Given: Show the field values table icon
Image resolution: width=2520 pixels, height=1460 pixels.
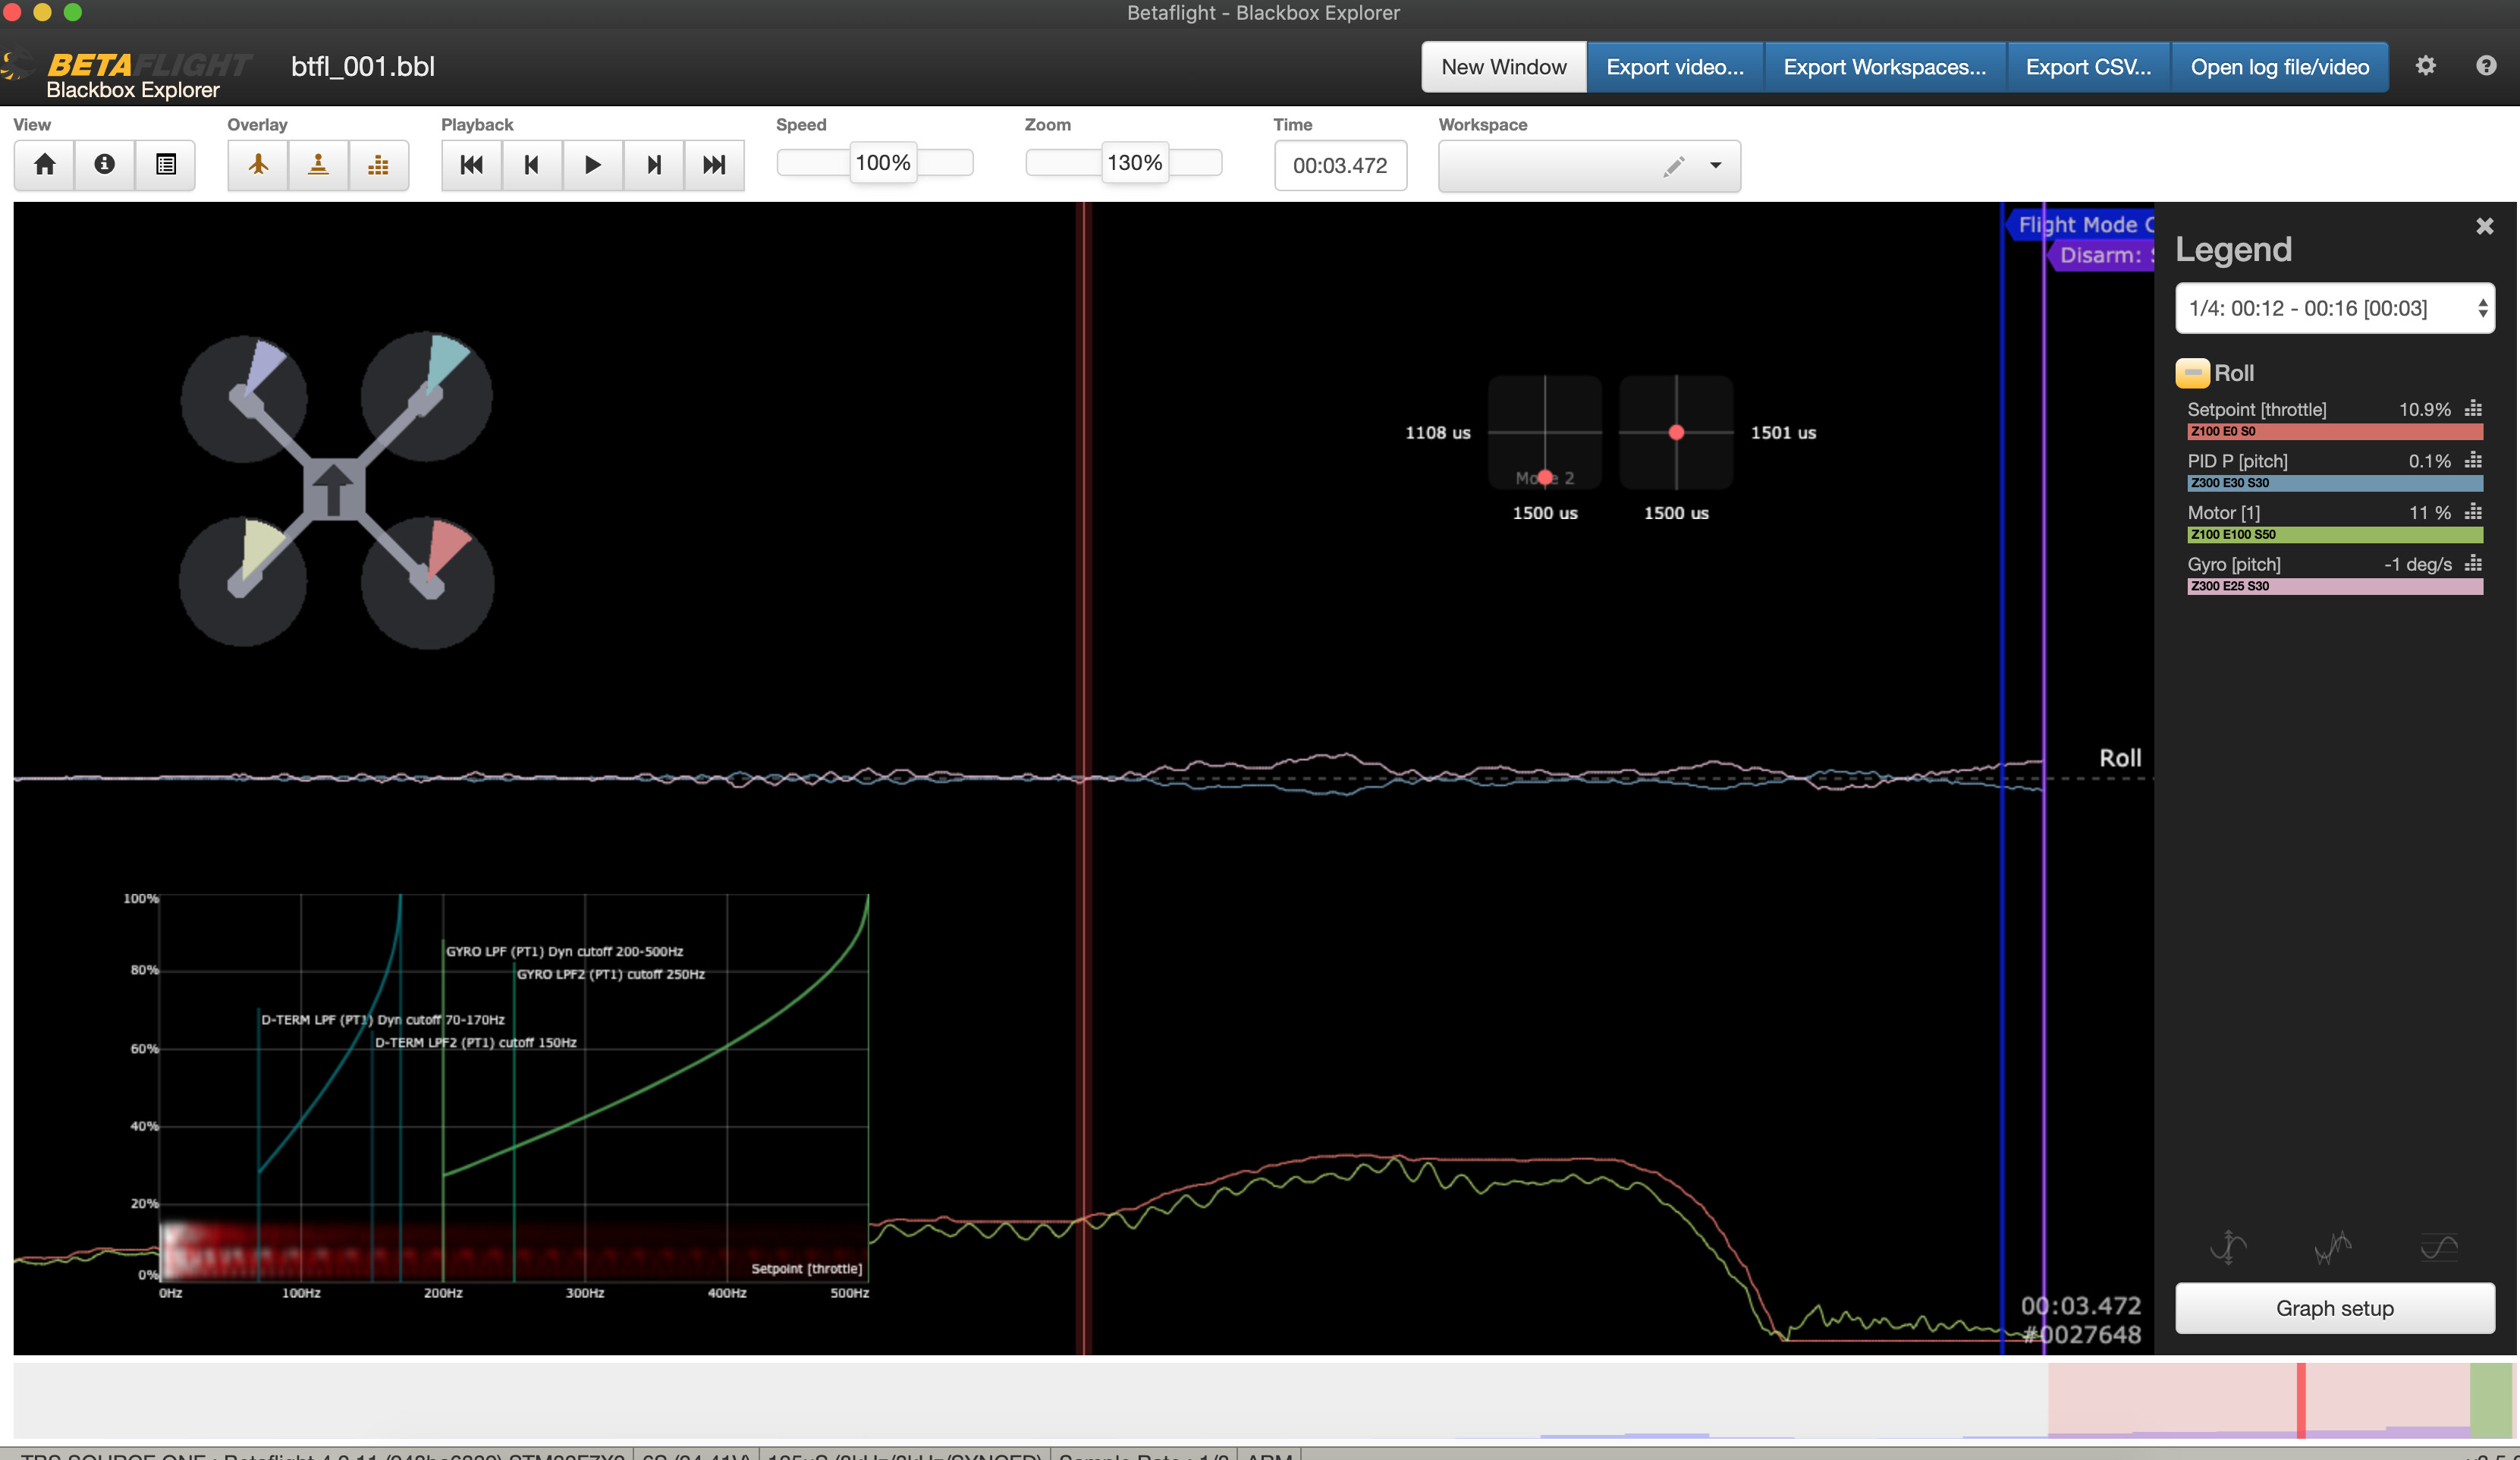Looking at the screenshot, I should pyautogui.click(x=166, y=165).
